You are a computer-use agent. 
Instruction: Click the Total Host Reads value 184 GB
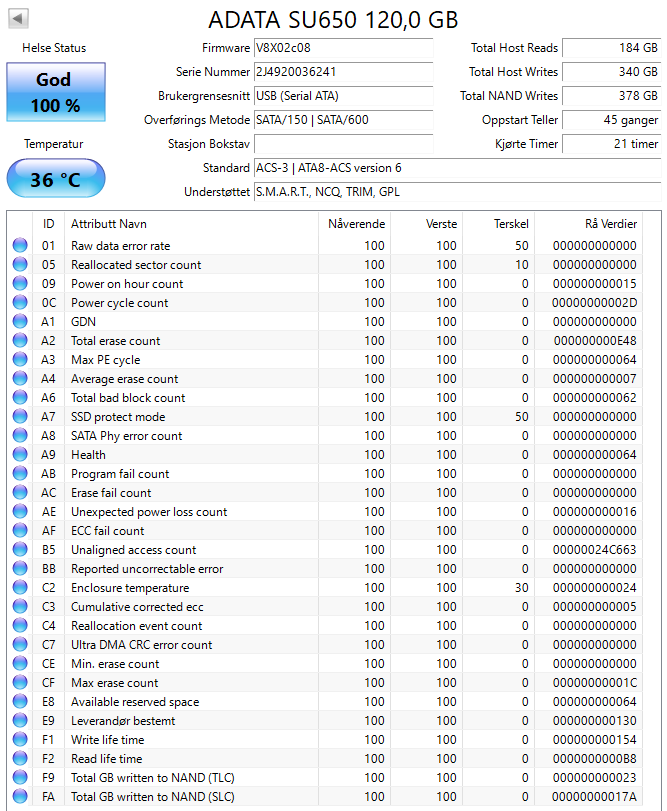click(612, 48)
